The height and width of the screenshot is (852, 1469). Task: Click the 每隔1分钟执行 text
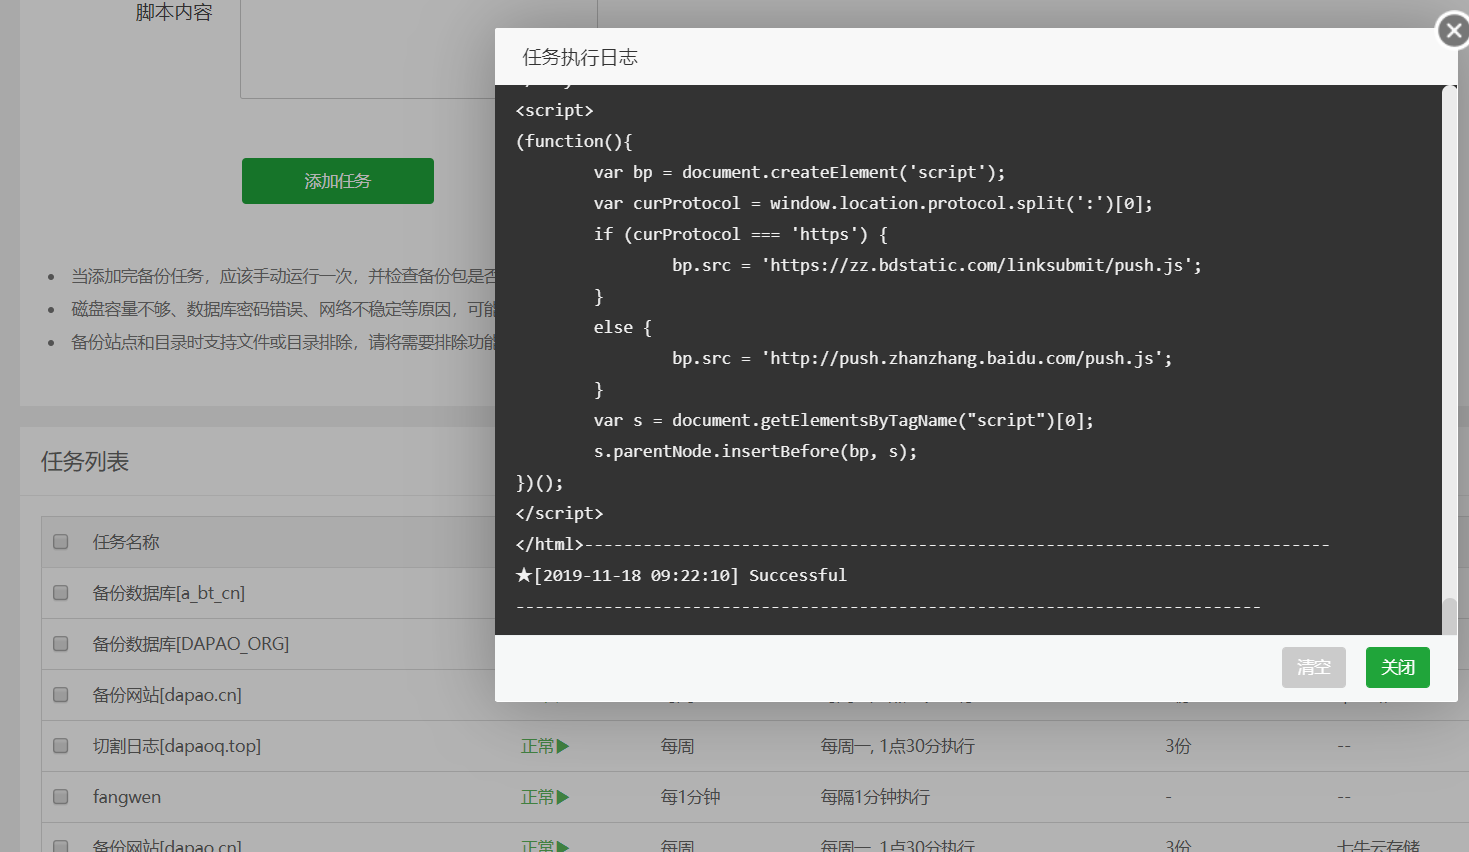[875, 797]
